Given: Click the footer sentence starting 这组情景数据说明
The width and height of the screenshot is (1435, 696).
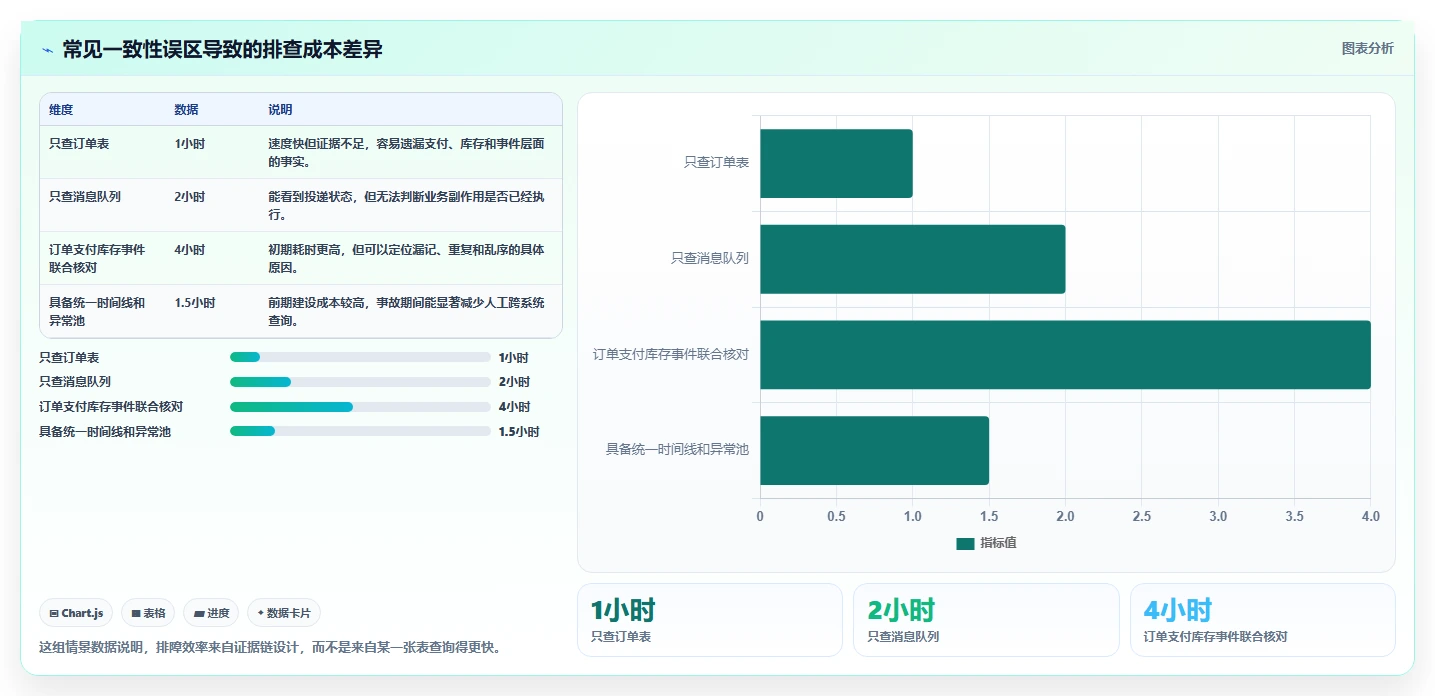Looking at the screenshot, I should click(270, 647).
